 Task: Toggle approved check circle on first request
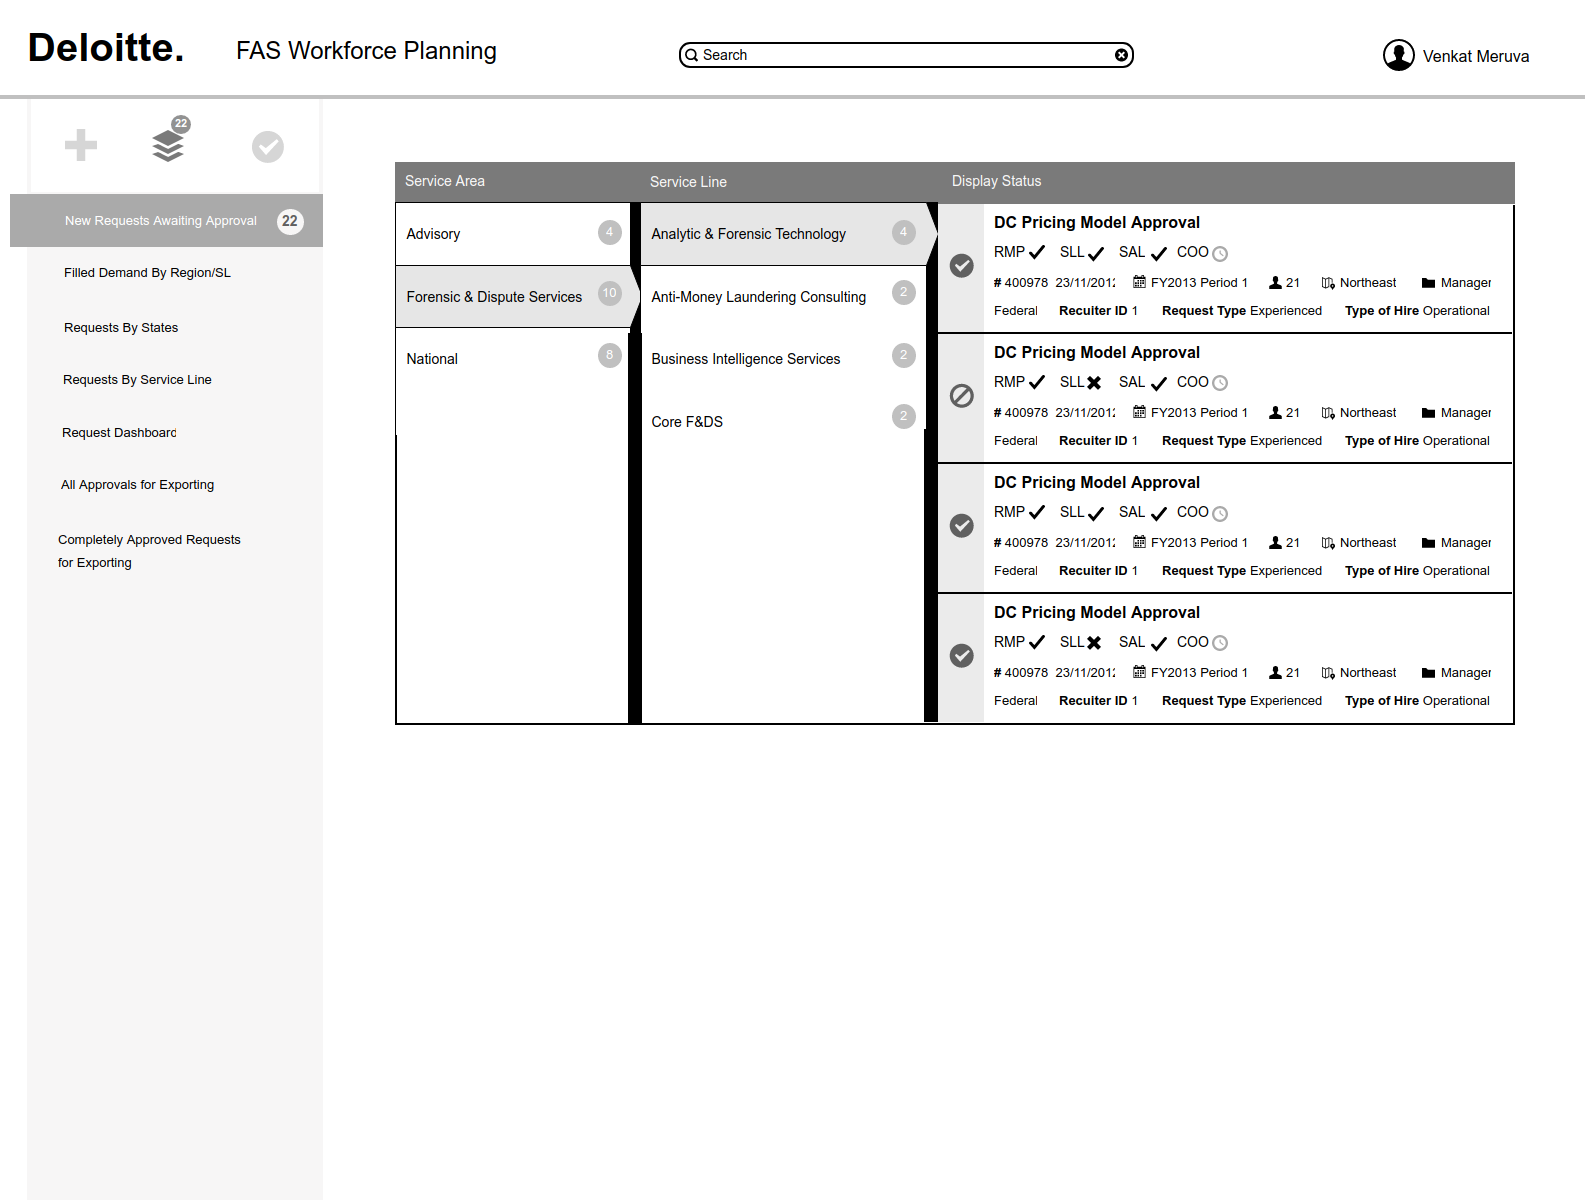click(962, 265)
